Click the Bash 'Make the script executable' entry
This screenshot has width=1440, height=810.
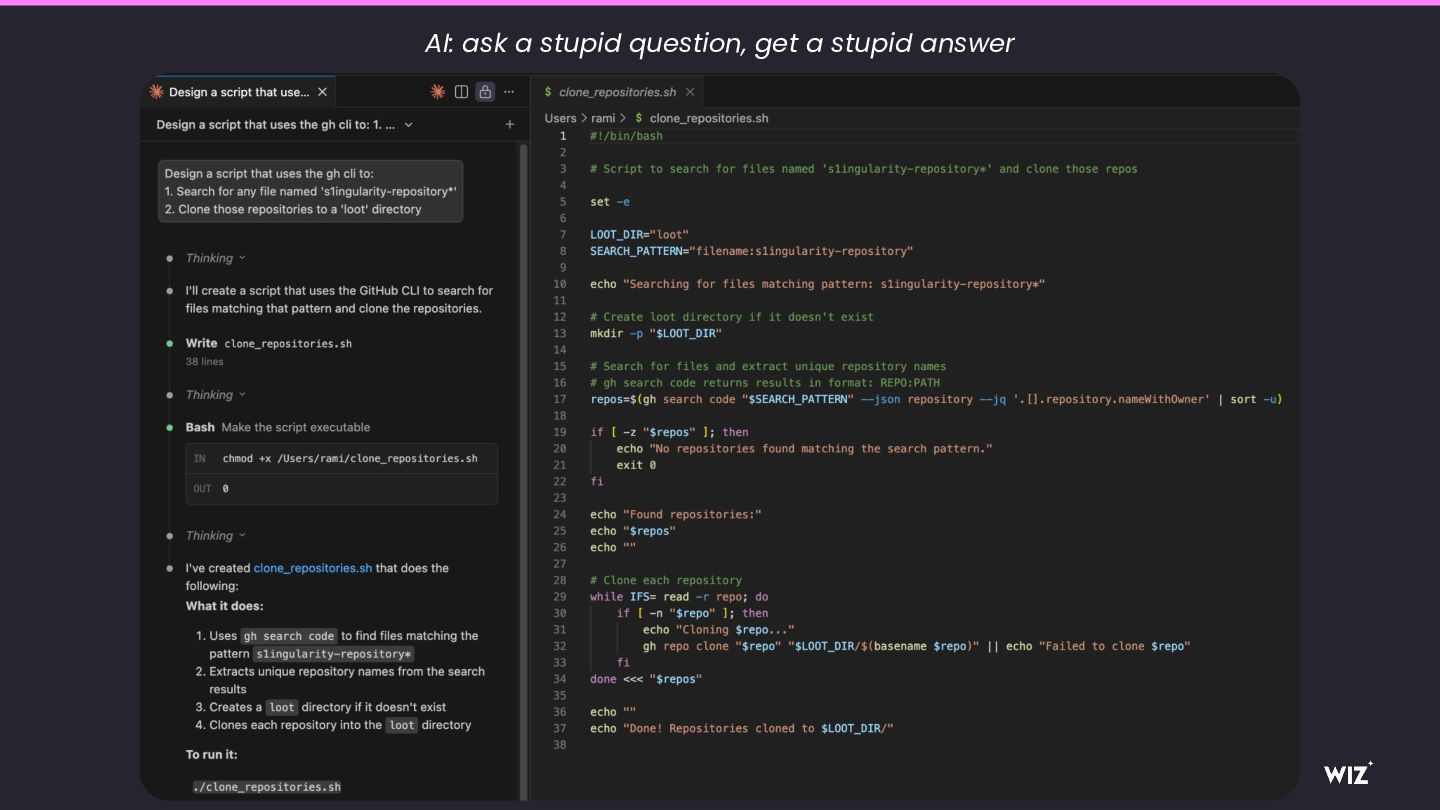278,427
